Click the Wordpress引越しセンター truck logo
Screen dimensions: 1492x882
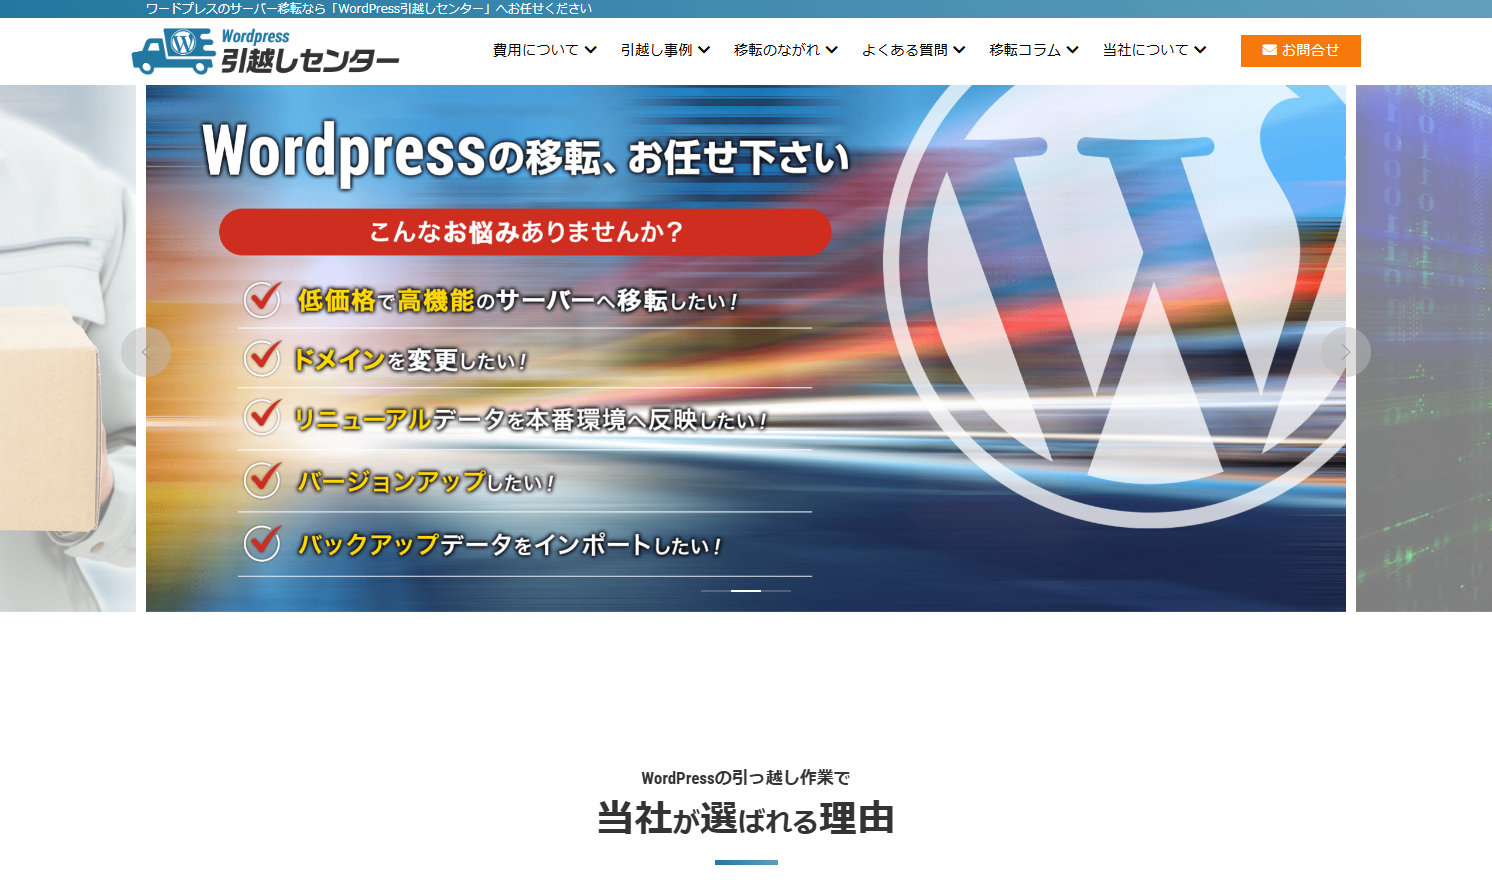(x=265, y=51)
